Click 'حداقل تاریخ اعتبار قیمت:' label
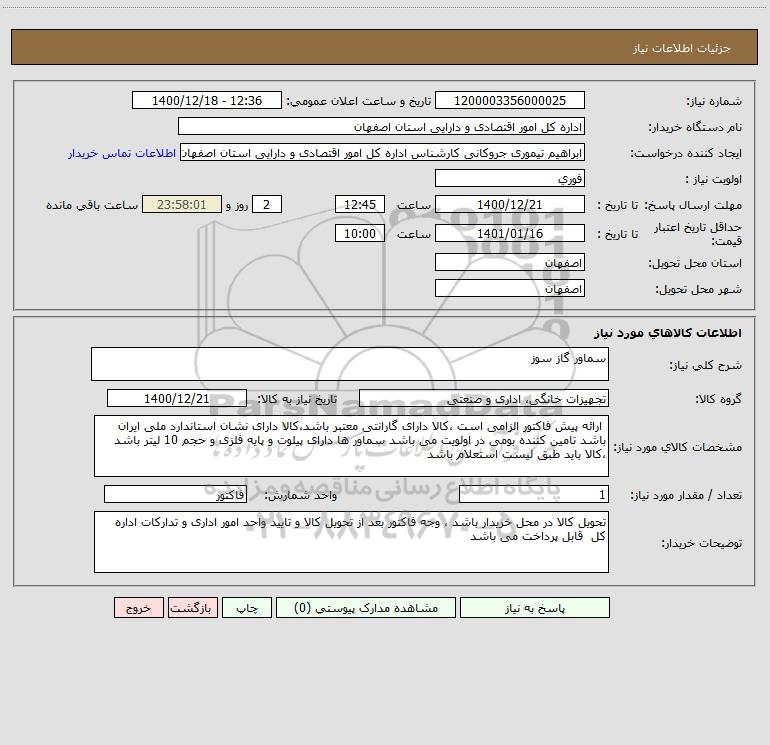Viewport: 770px width, 745px height. pos(698,234)
